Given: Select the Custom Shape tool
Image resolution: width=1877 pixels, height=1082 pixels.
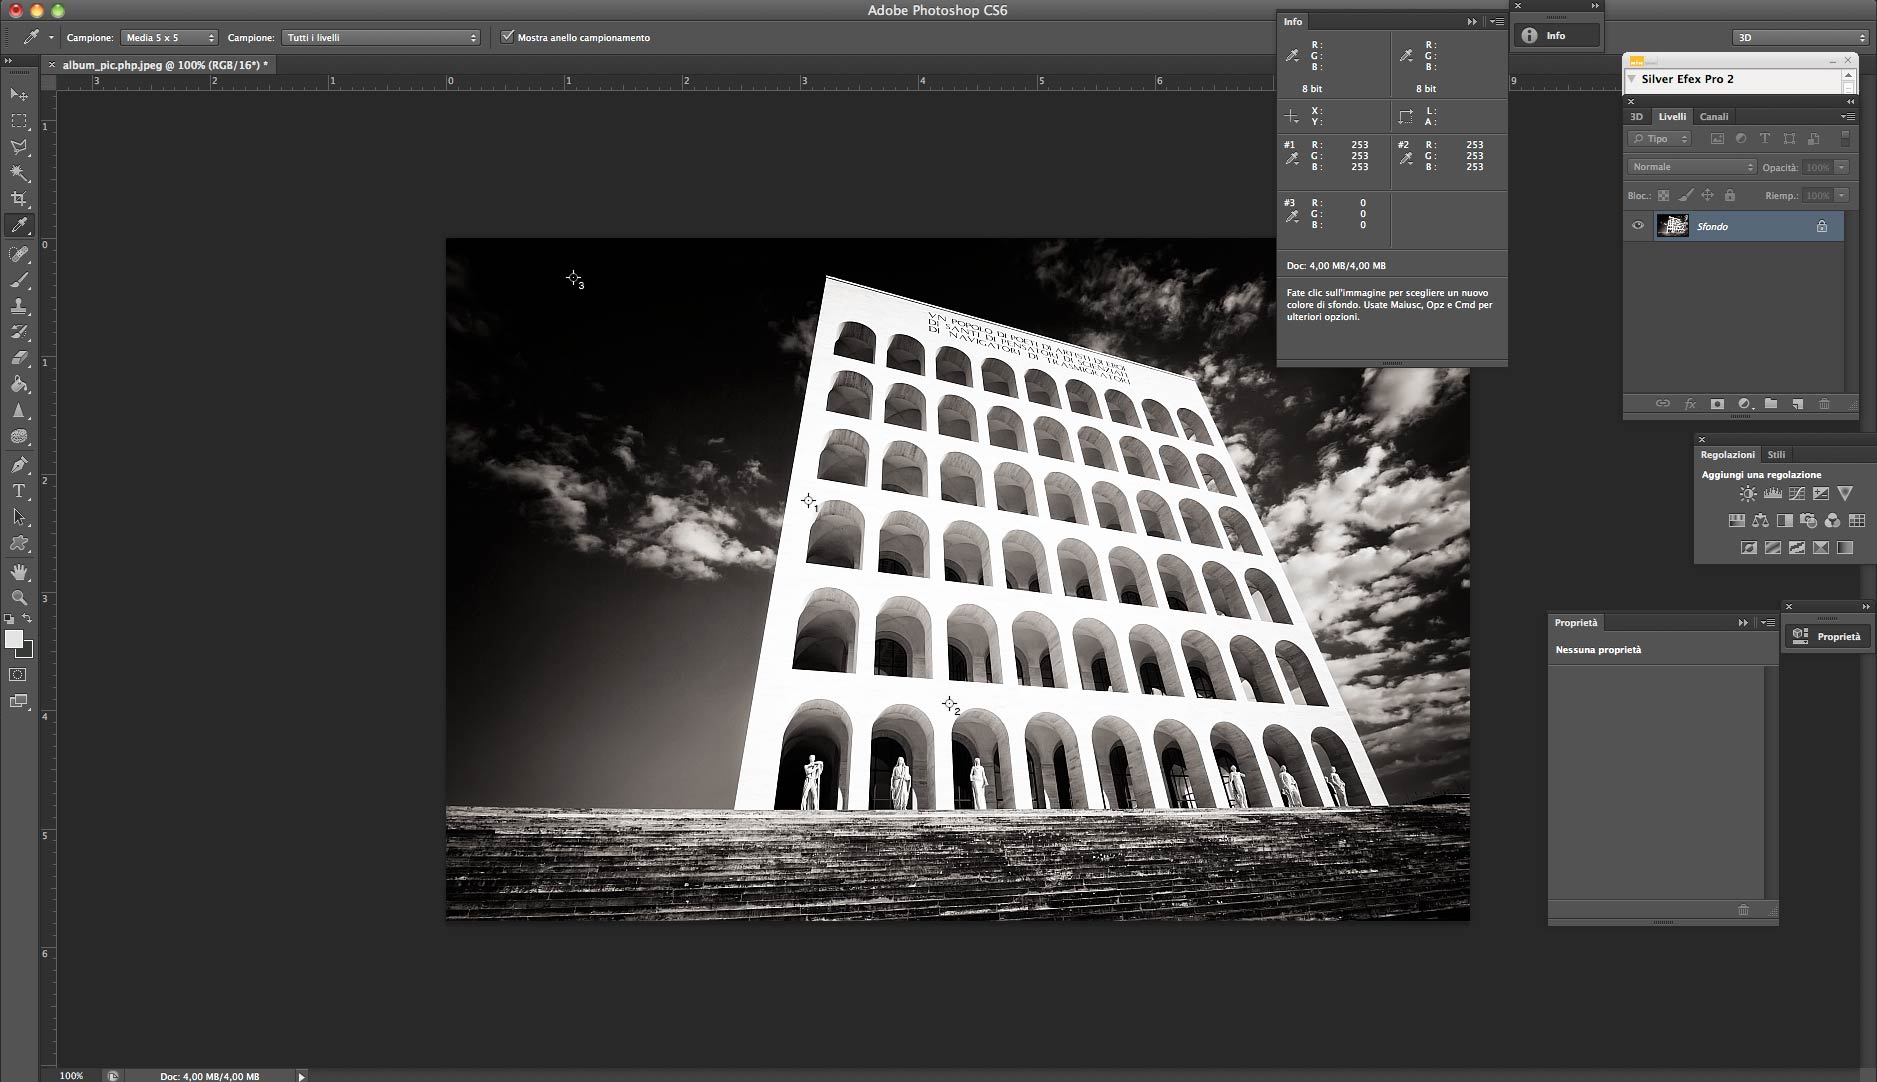Looking at the screenshot, I should [x=19, y=543].
